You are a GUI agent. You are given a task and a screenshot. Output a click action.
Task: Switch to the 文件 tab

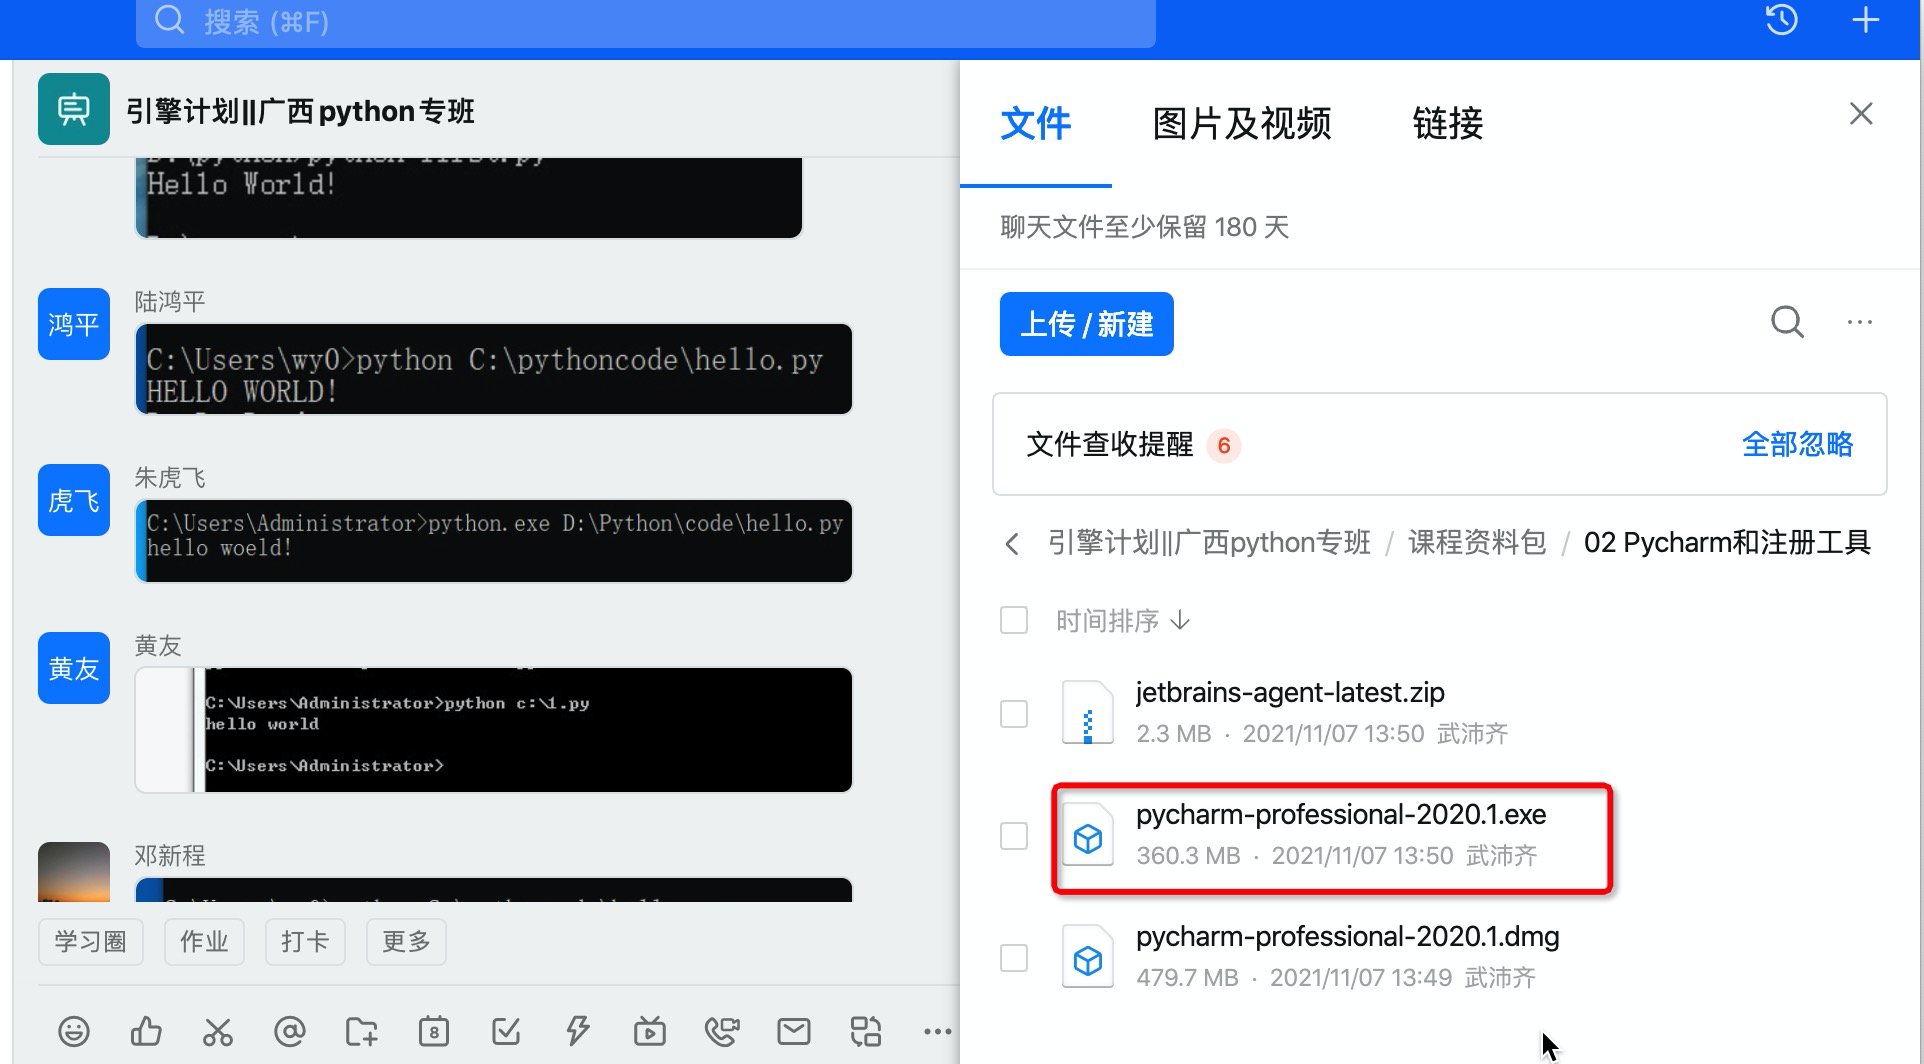pyautogui.click(x=1036, y=123)
